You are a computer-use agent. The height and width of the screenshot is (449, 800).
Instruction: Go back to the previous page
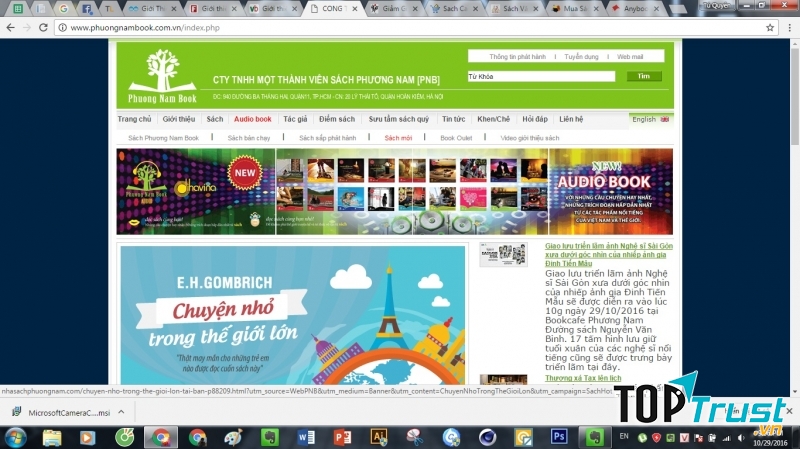tap(10, 28)
